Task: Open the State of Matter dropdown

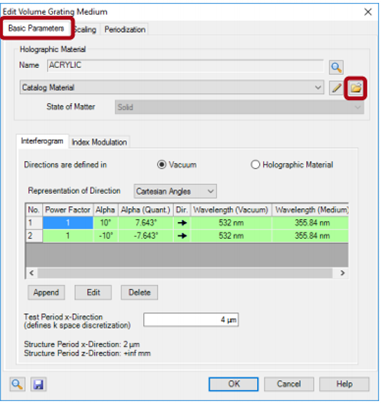Action: 239,107
